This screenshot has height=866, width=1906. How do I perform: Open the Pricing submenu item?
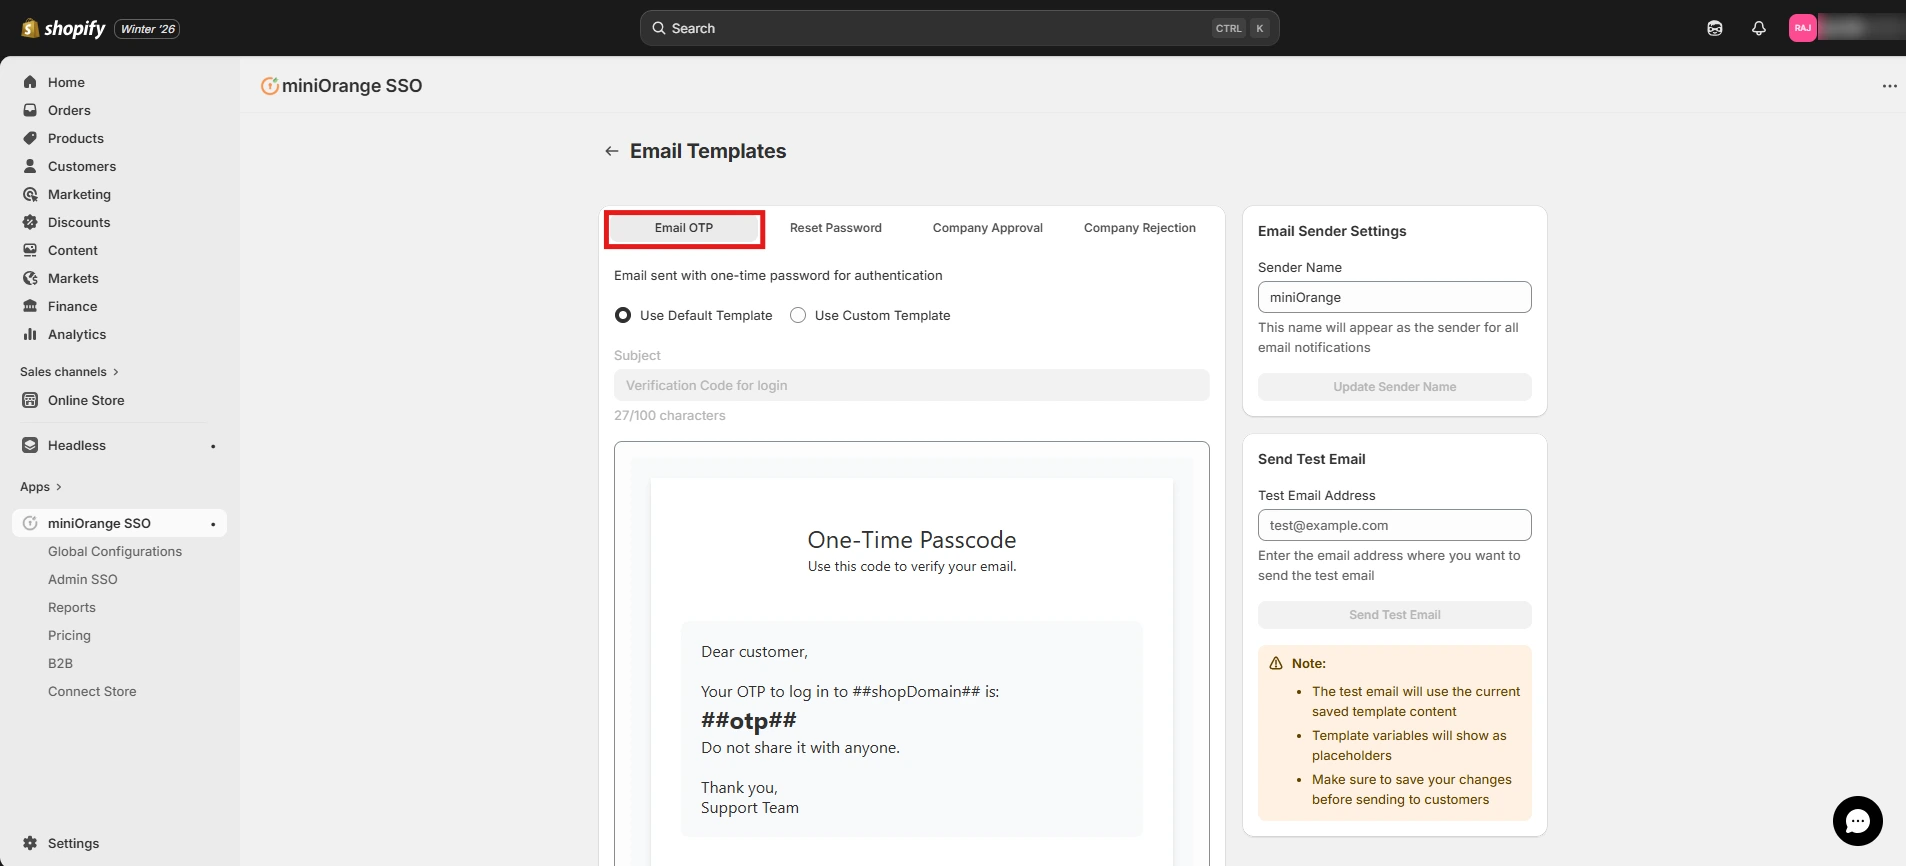69,635
